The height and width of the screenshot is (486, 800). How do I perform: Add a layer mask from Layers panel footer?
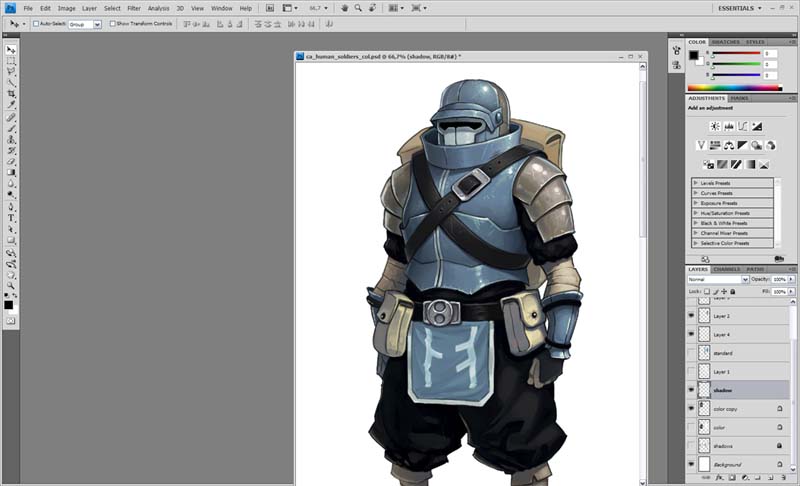point(732,478)
